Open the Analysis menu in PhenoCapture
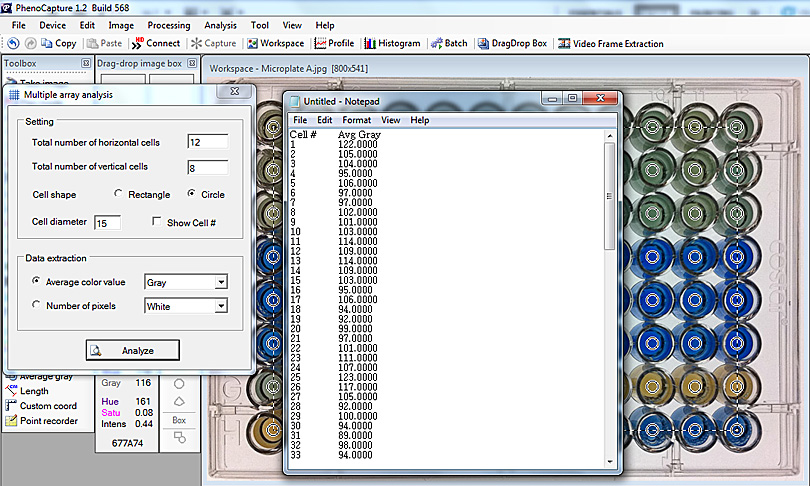 [x=220, y=25]
